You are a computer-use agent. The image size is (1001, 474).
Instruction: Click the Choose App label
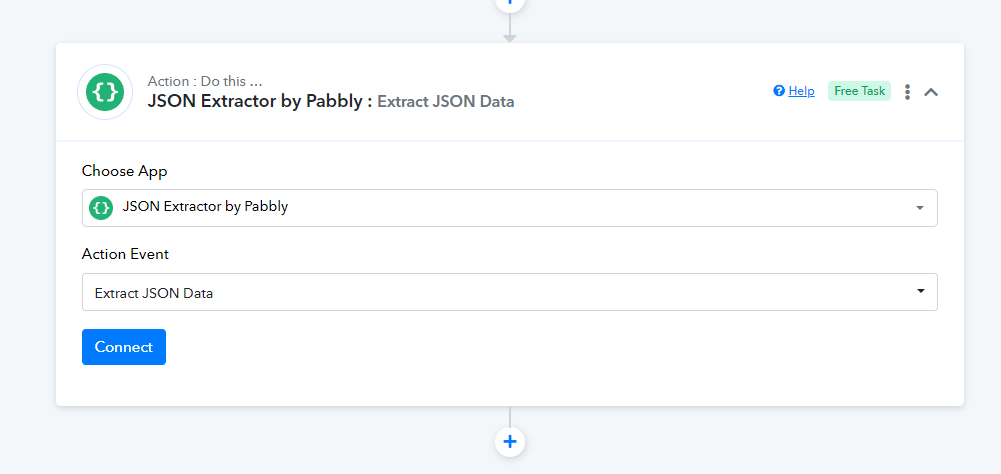click(124, 171)
